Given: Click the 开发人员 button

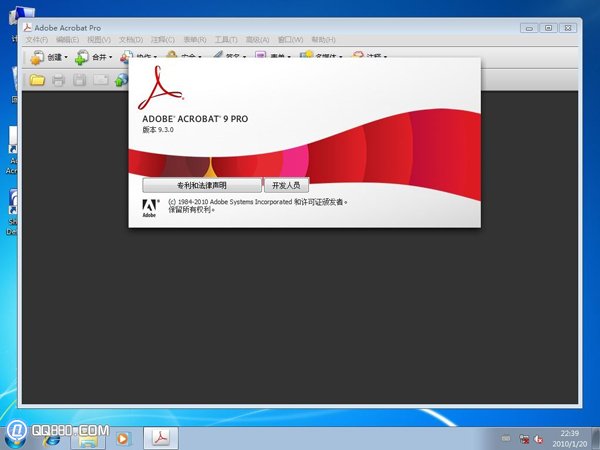Looking at the screenshot, I should [286, 185].
